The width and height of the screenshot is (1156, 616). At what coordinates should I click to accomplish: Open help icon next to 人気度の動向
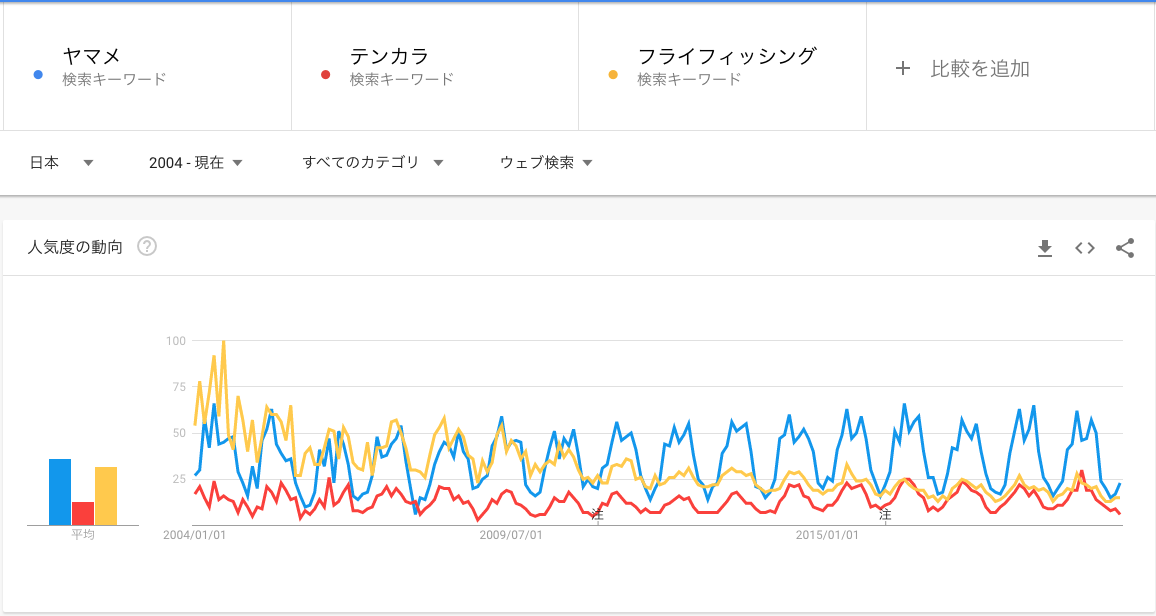point(147,246)
